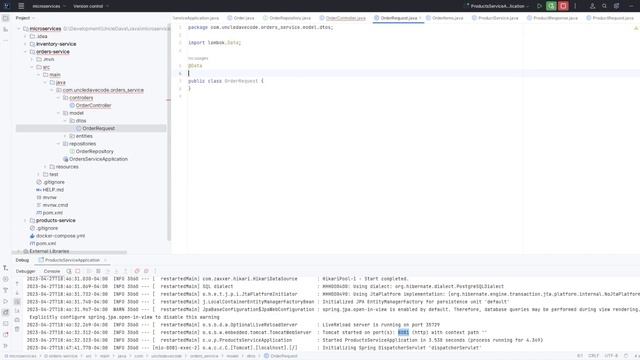Click the left sidebar more tool windows ellipsis
Image resolution: width=640 pixels, height=360 pixels.
click(x=5, y=40)
